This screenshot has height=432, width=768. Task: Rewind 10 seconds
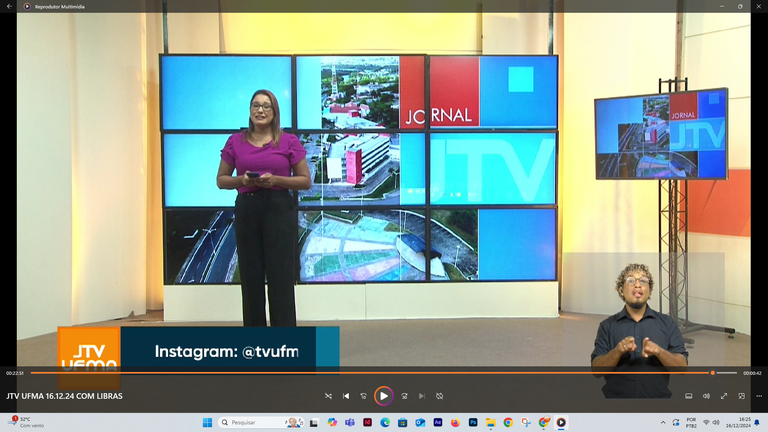tap(364, 396)
